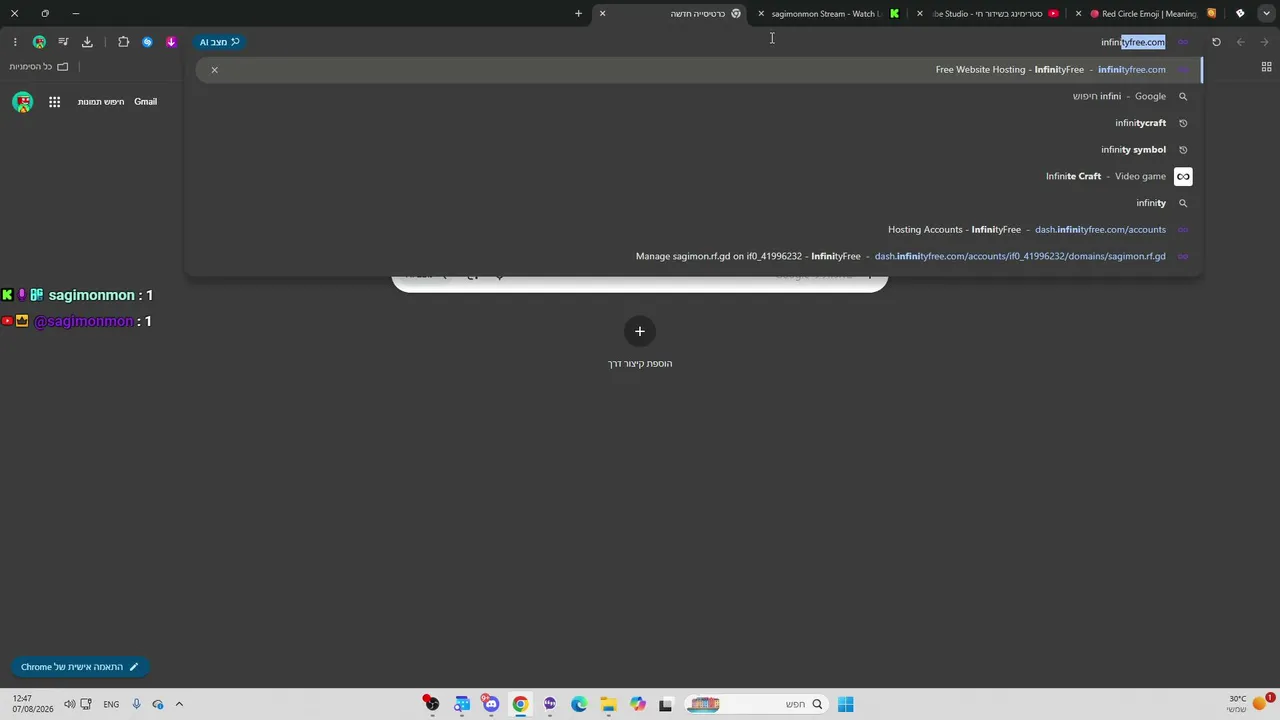The image size is (1280, 720).
Task: Click the add shortcut plus button
Action: coord(640,331)
